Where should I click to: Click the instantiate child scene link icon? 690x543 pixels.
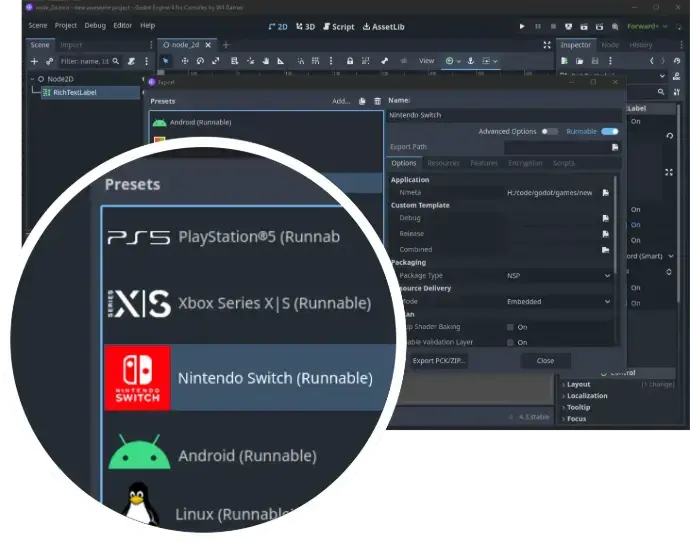49,61
